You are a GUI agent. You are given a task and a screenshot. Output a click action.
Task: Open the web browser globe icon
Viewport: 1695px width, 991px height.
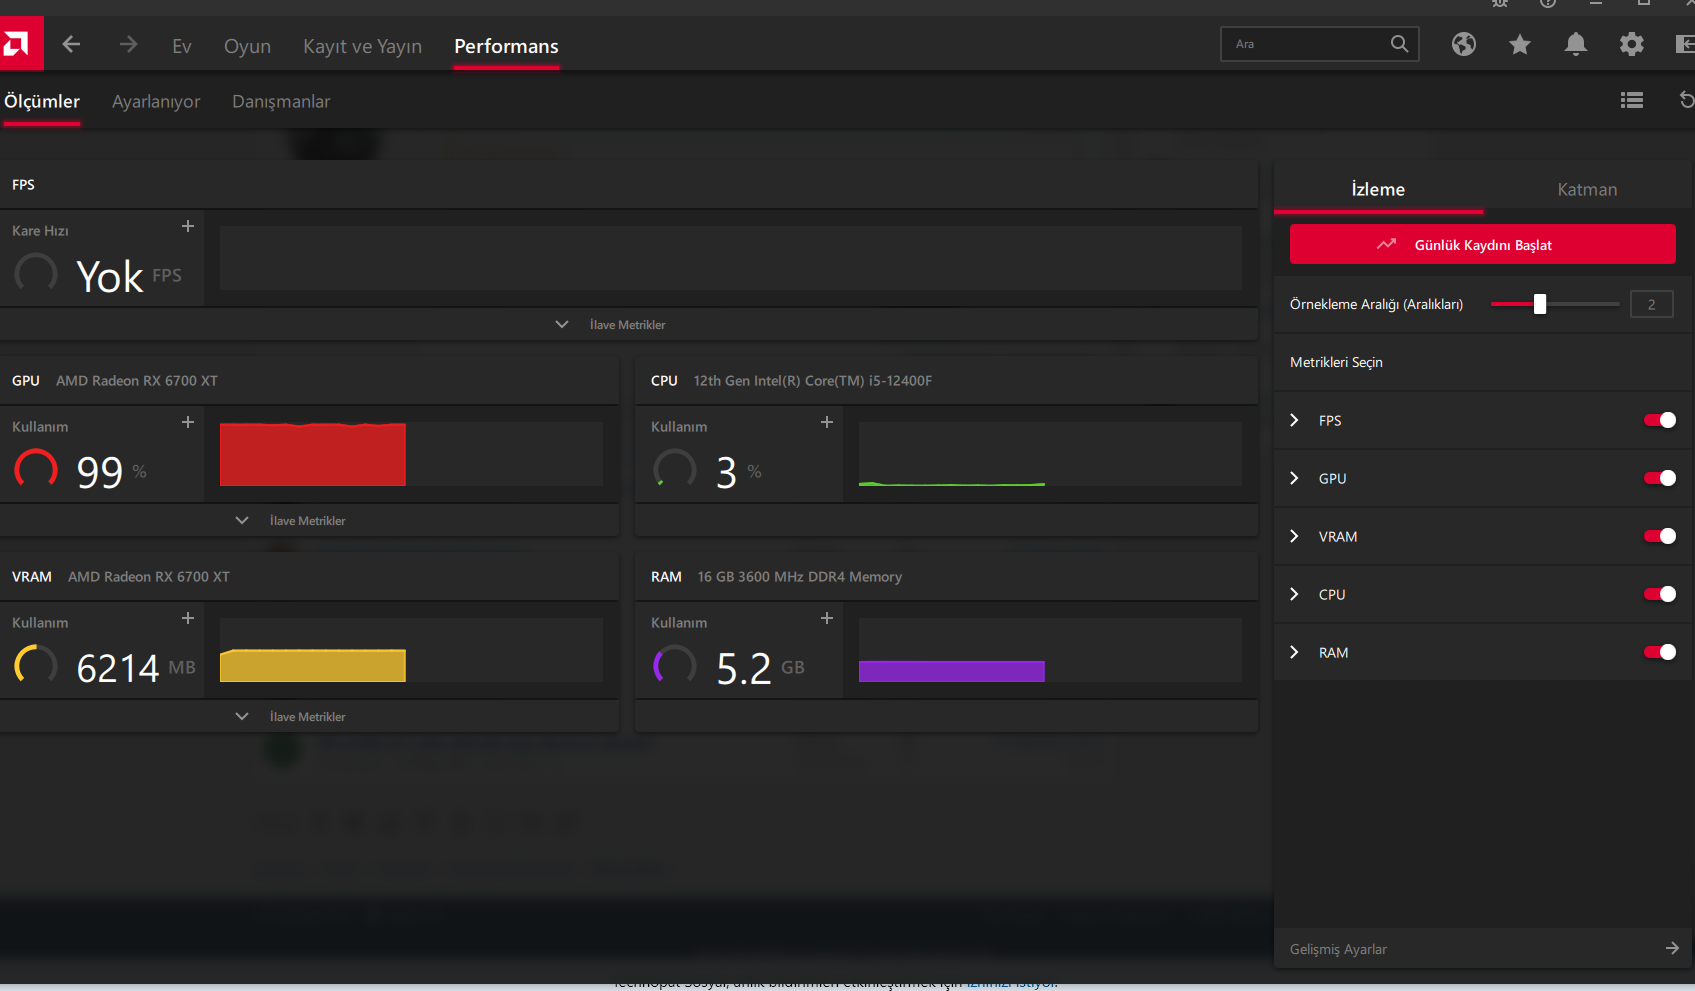(x=1464, y=44)
